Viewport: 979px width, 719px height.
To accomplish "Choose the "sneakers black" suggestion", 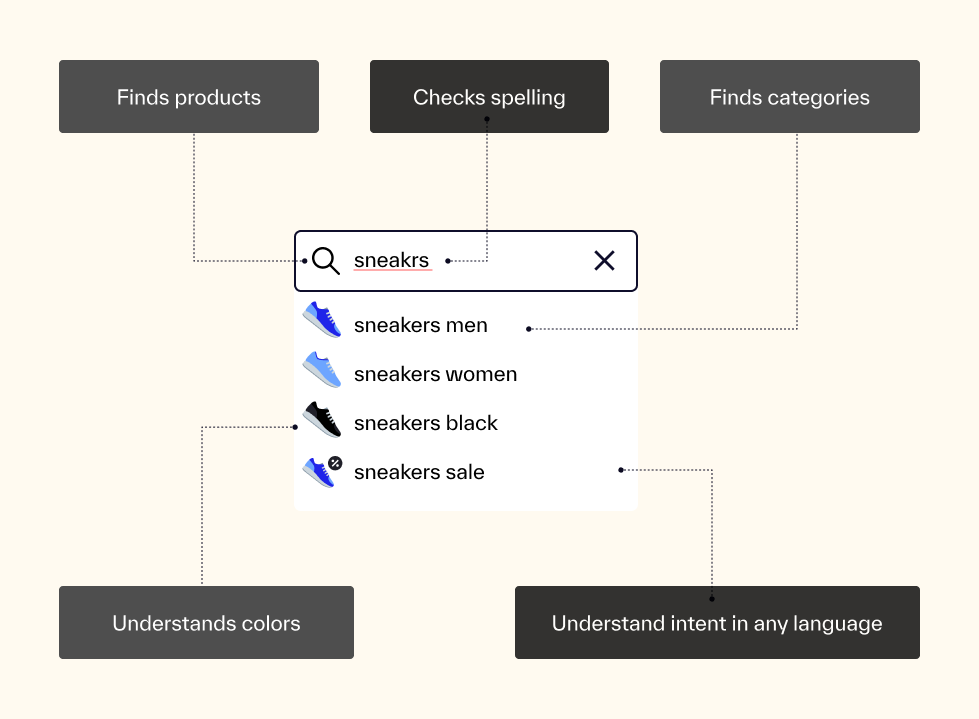I will click(x=426, y=423).
